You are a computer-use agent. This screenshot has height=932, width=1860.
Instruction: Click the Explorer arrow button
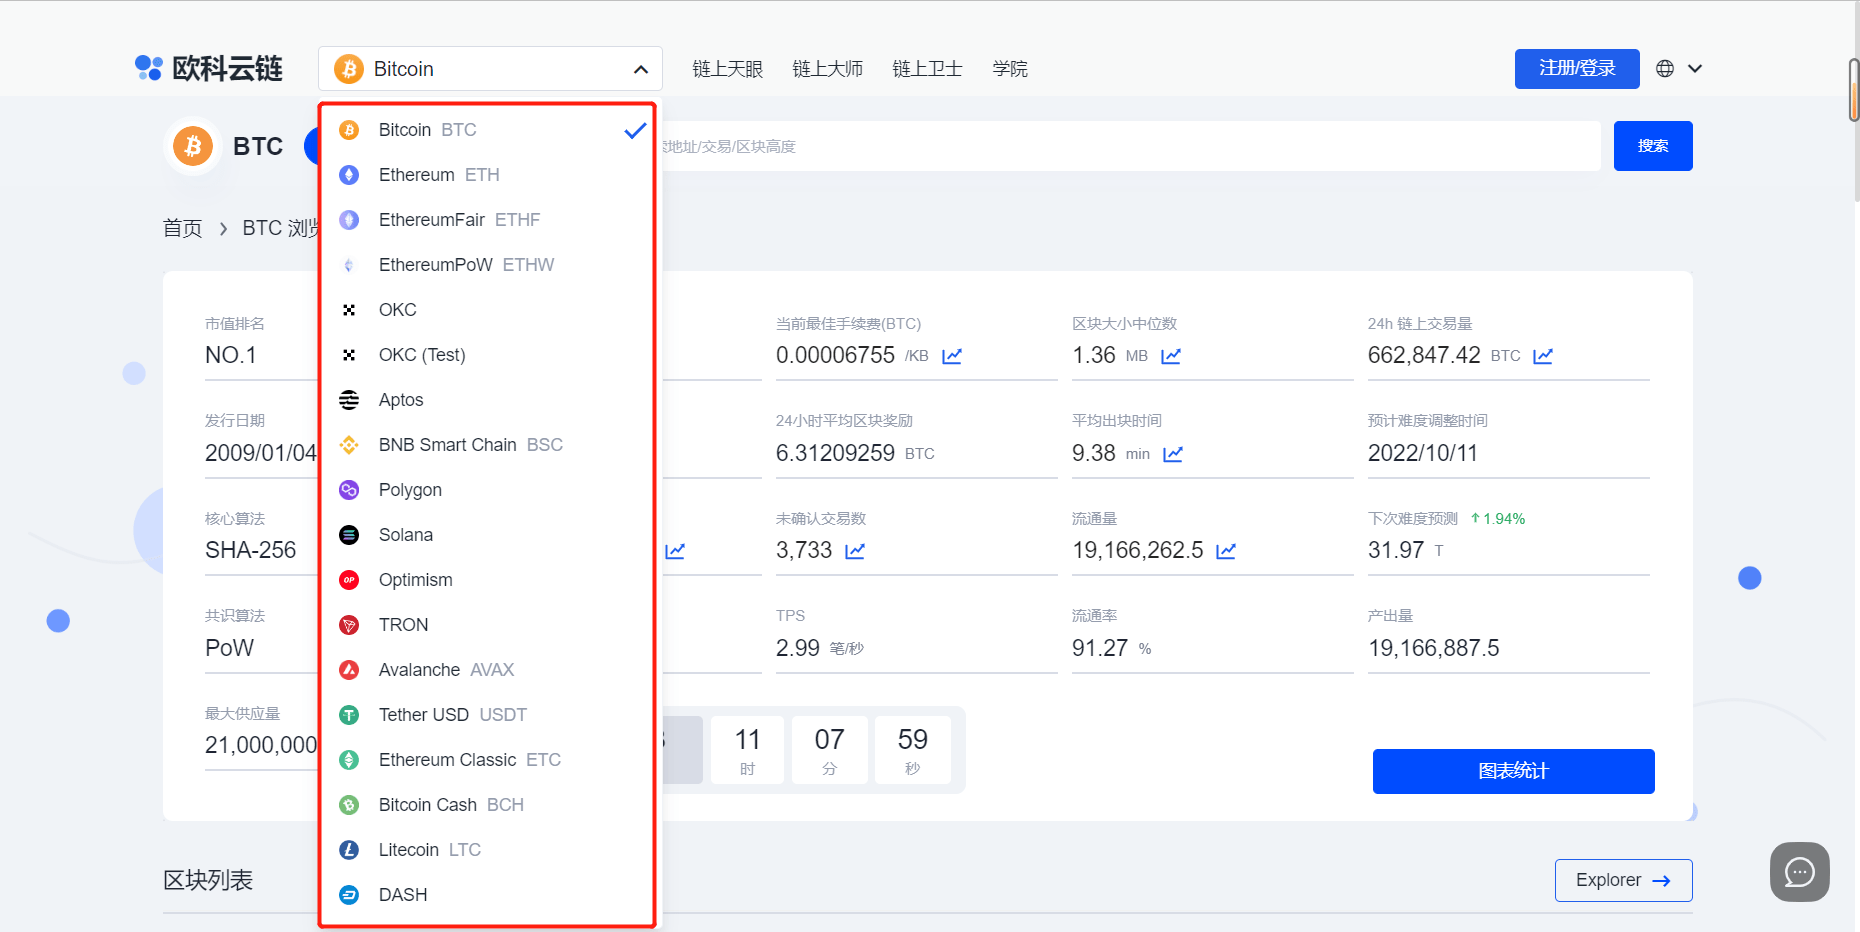pyautogui.click(x=1624, y=880)
